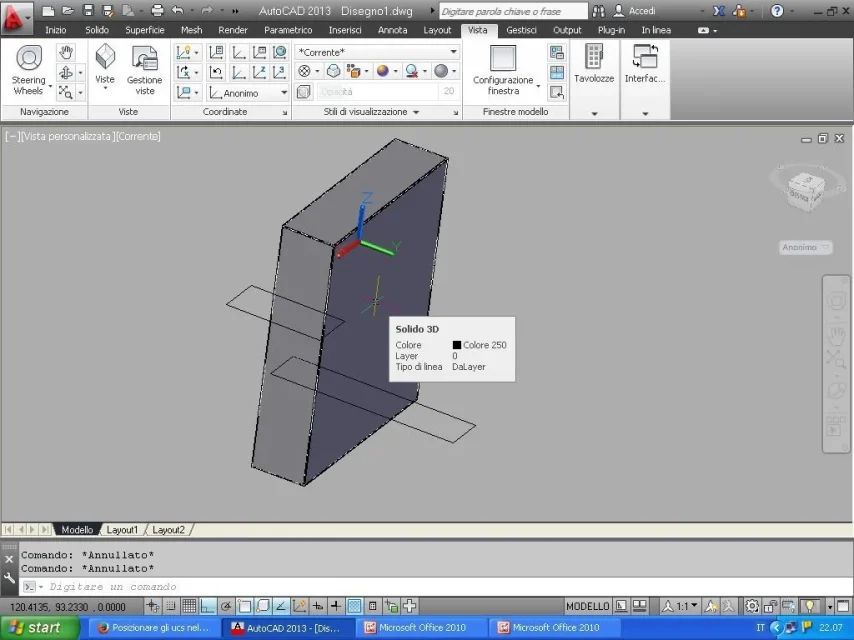The height and width of the screenshot is (640, 854).
Task: Click the command line input field
Action: (436, 587)
